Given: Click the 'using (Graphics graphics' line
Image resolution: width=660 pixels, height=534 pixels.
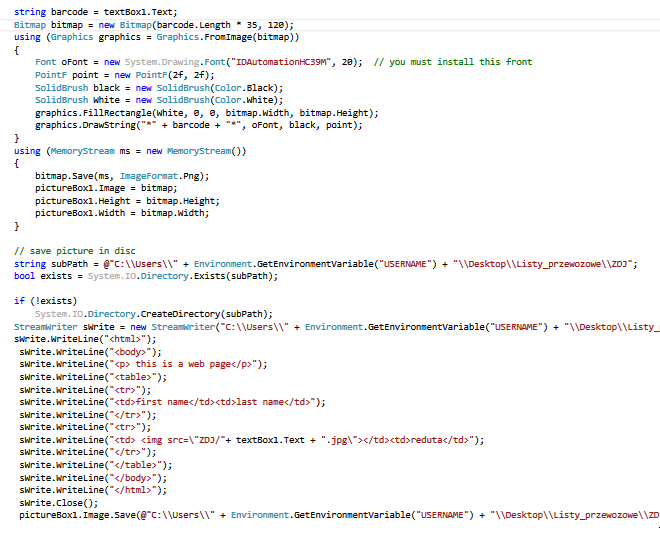Looking at the screenshot, I should [x=156, y=37].
